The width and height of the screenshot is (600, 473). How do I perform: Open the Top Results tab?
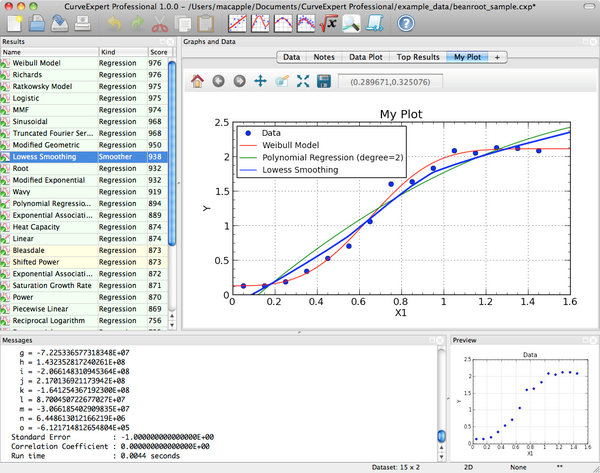414,58
